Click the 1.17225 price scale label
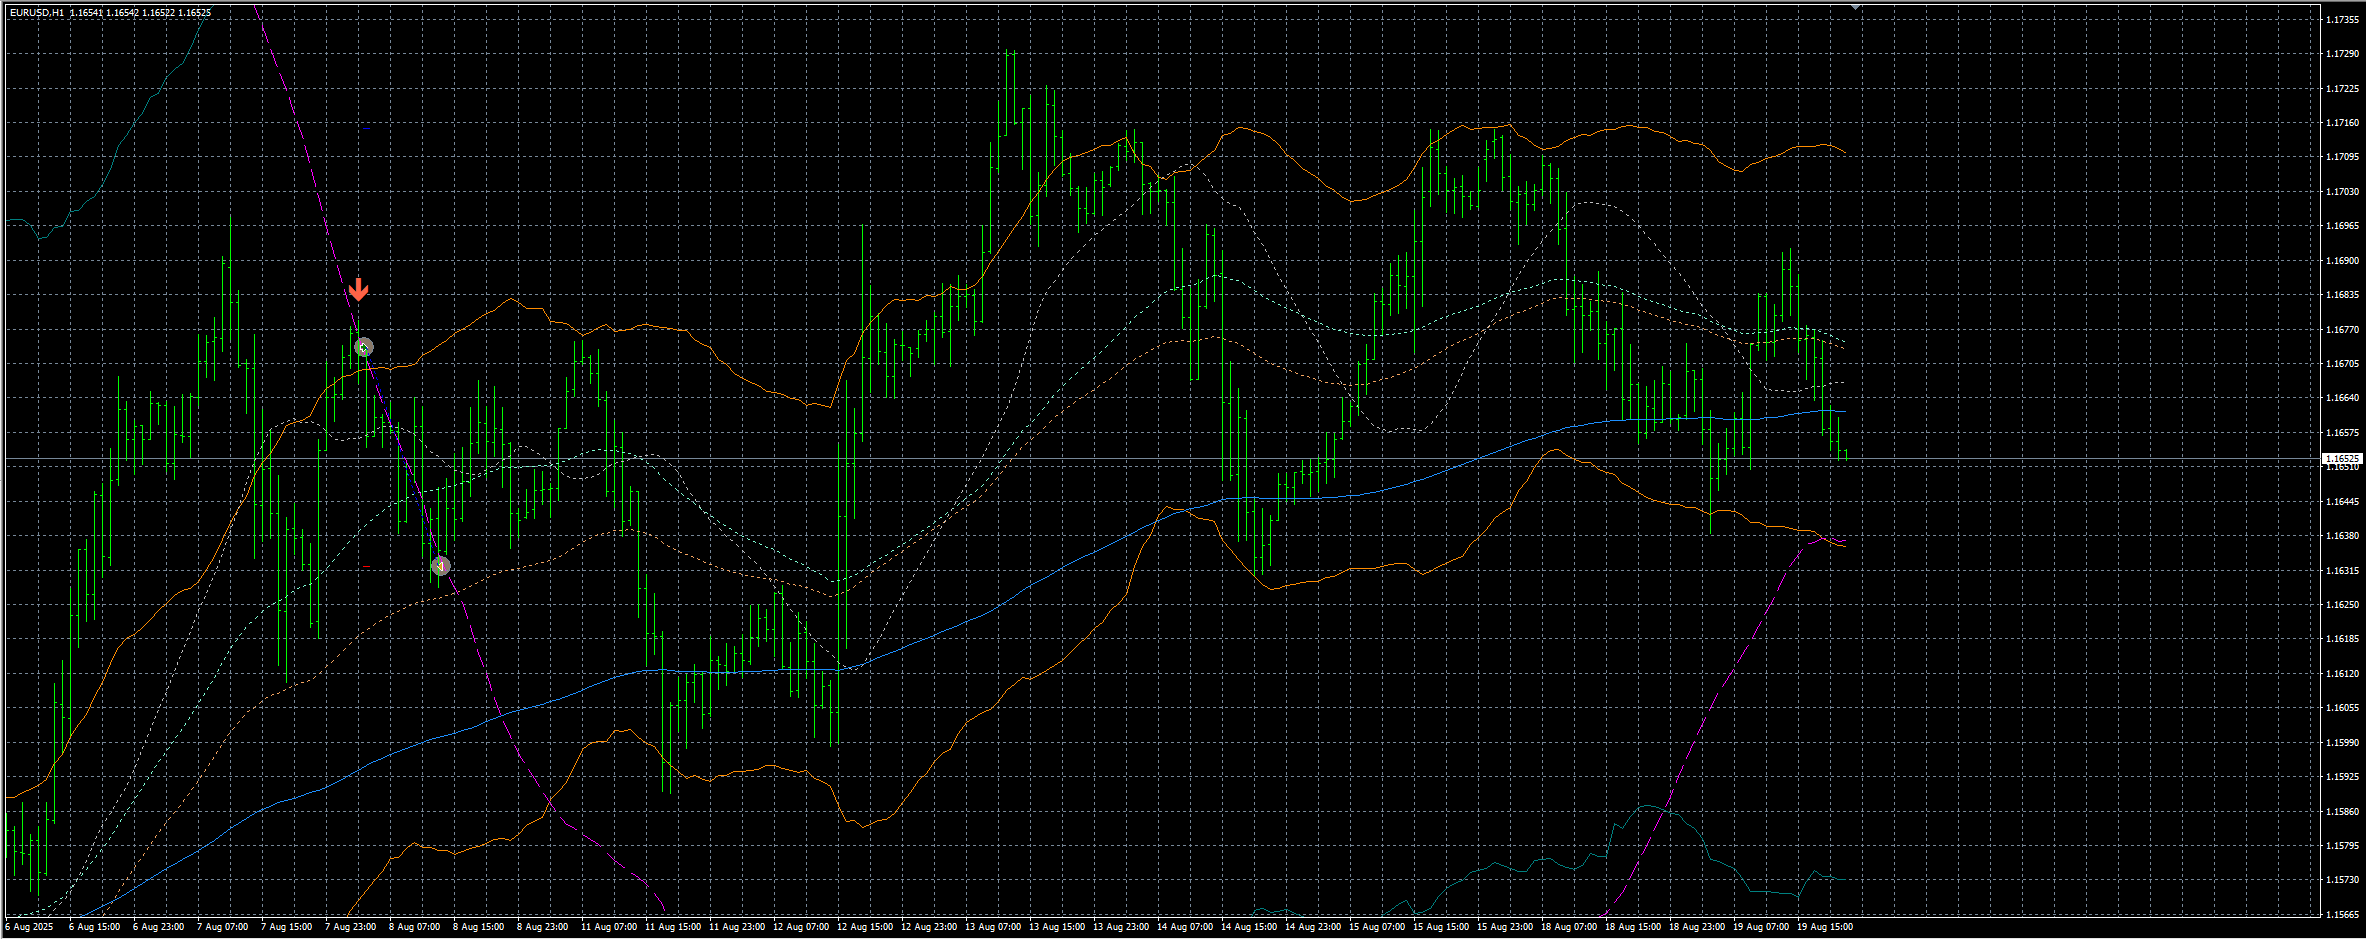Screen dimensions: 2366x939 click(x=2342, y=89)
